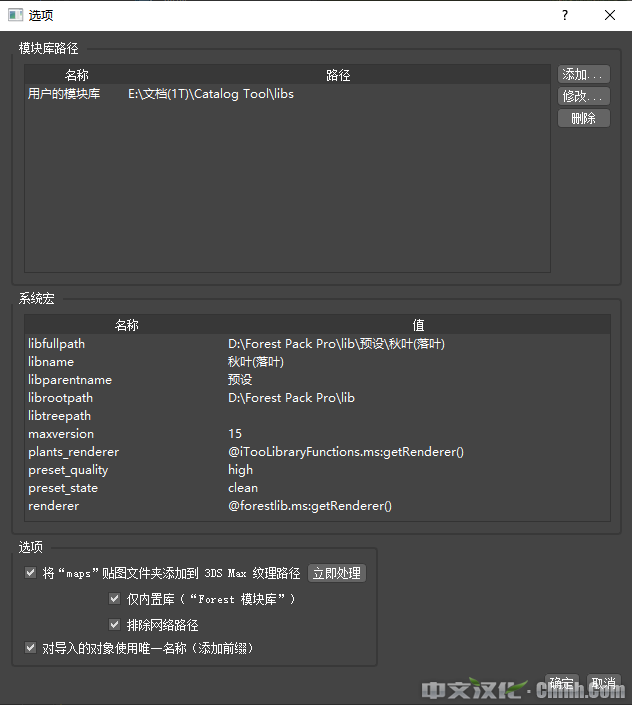632x705 pixels.
Task: Select the maxversion macro row
Action: click(x=61, y=434)
